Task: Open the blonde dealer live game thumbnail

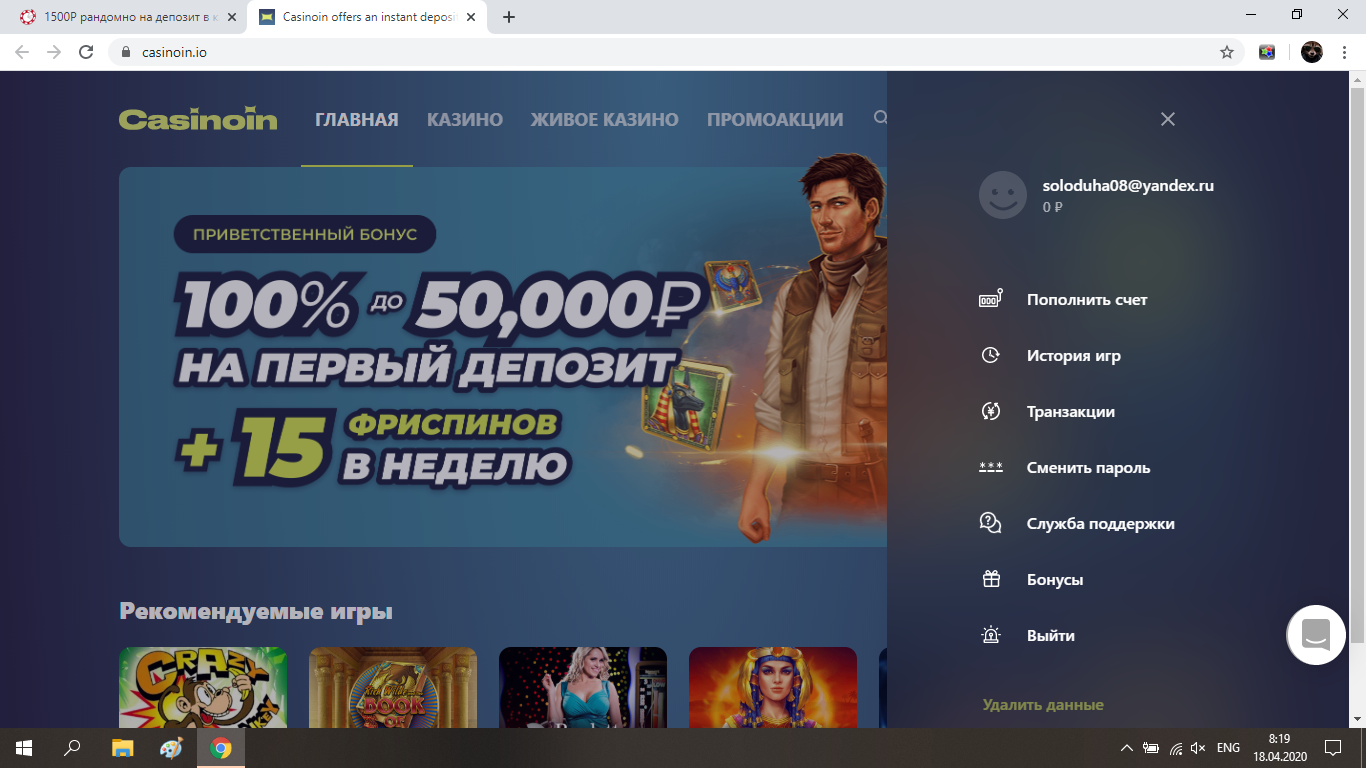Action: tap(583, 688)
